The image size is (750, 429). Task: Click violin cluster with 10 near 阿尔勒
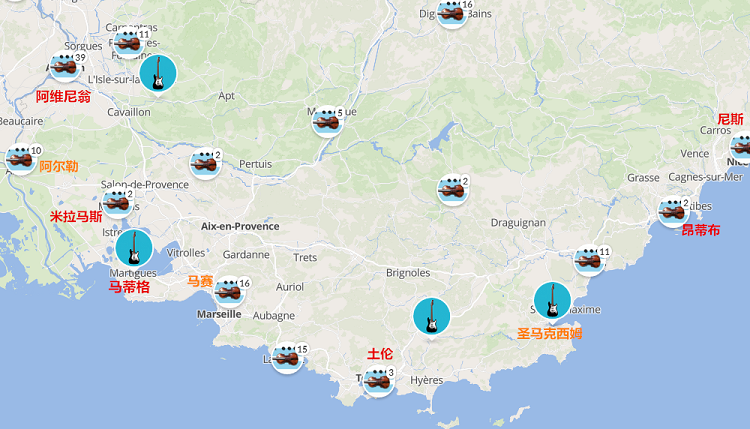point(21,159)
